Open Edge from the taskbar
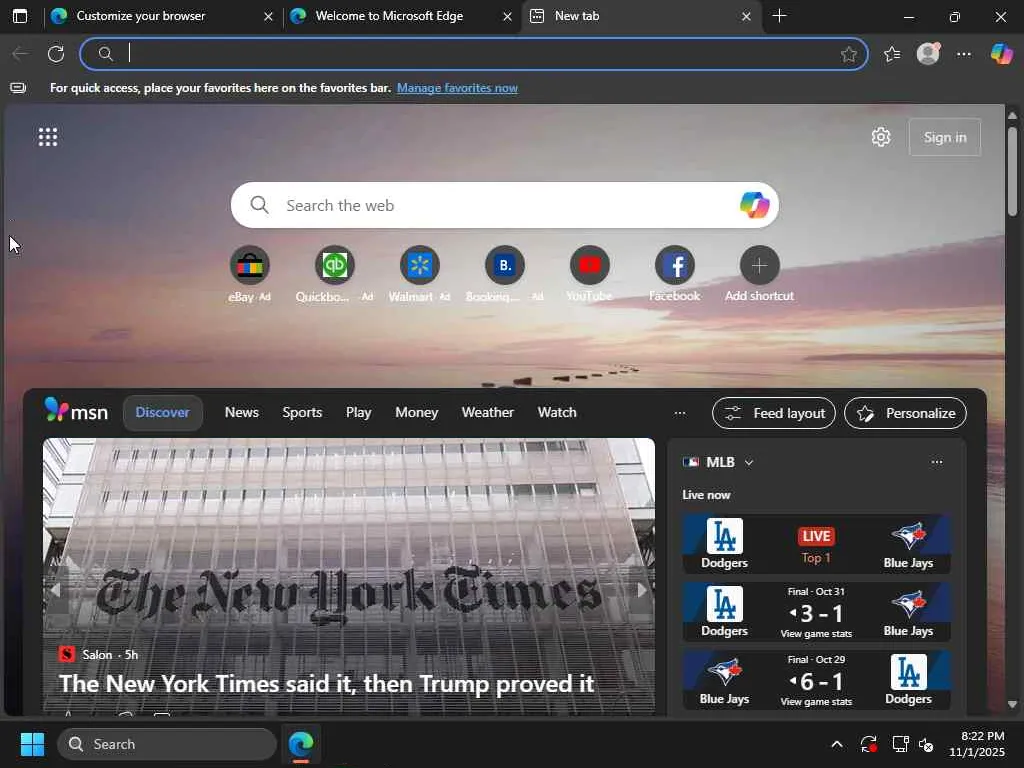 coord(301,744)
